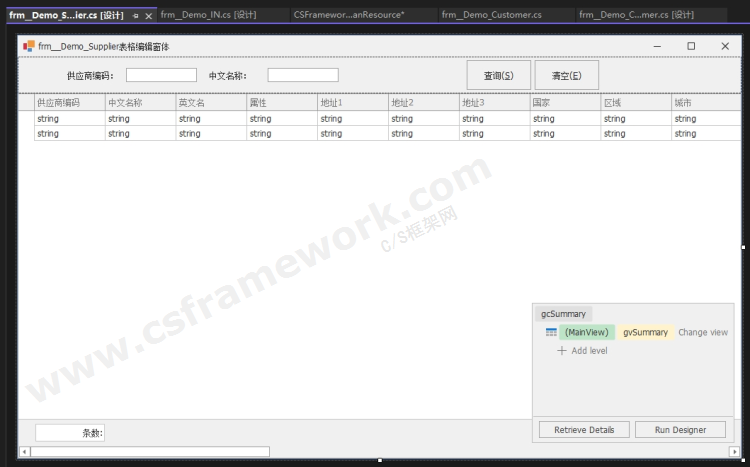Viewport: 750px width, 467px height.
Task: Open the frm_Demo_Customer.cs tab
Action: [x=491, y=15]
